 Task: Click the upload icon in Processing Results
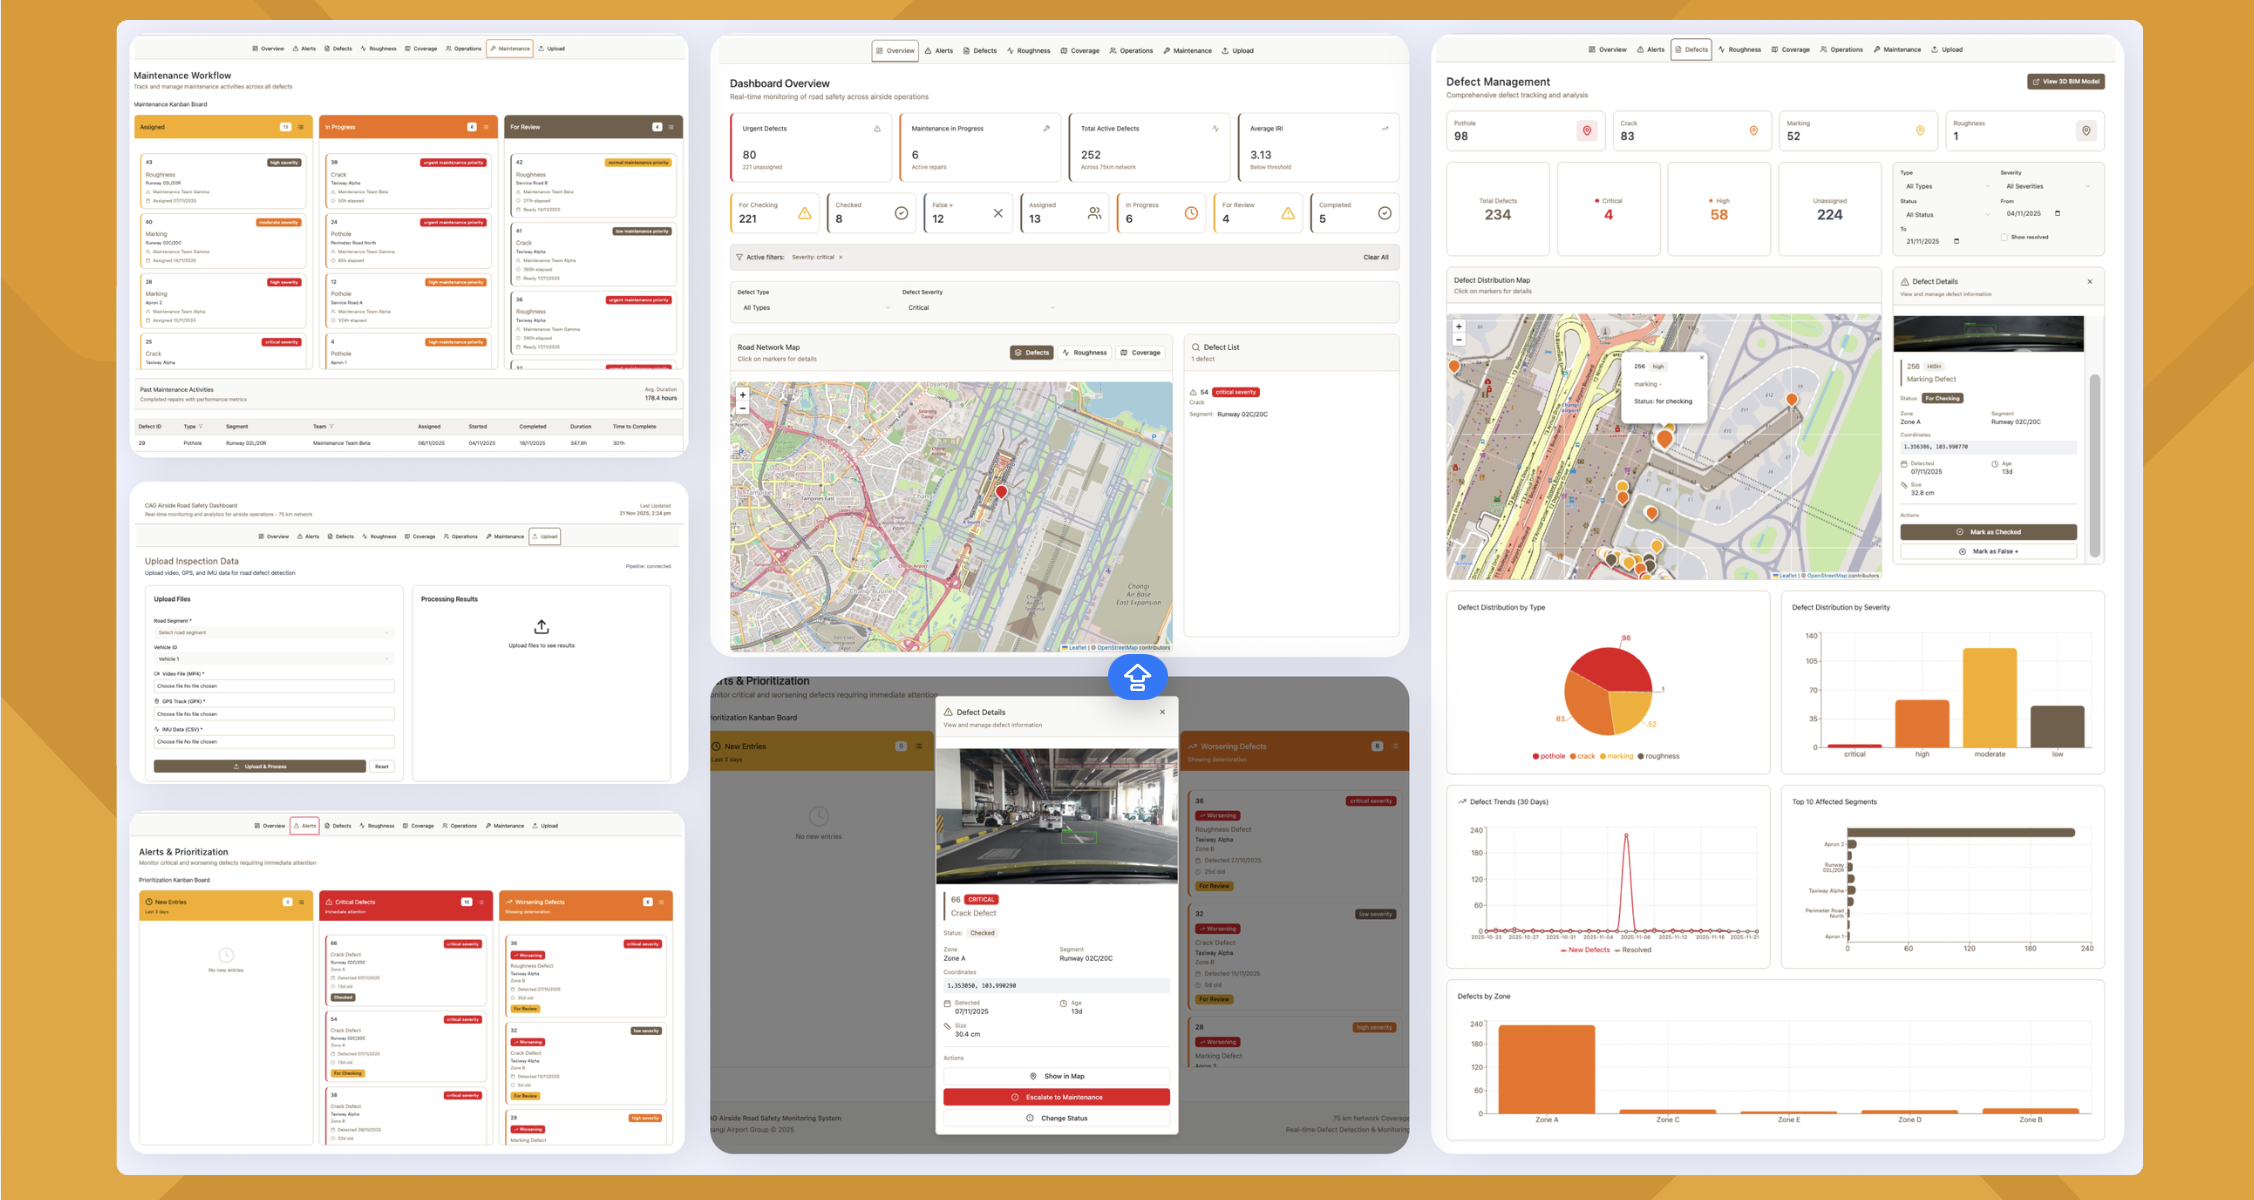(x=541, y=627)
